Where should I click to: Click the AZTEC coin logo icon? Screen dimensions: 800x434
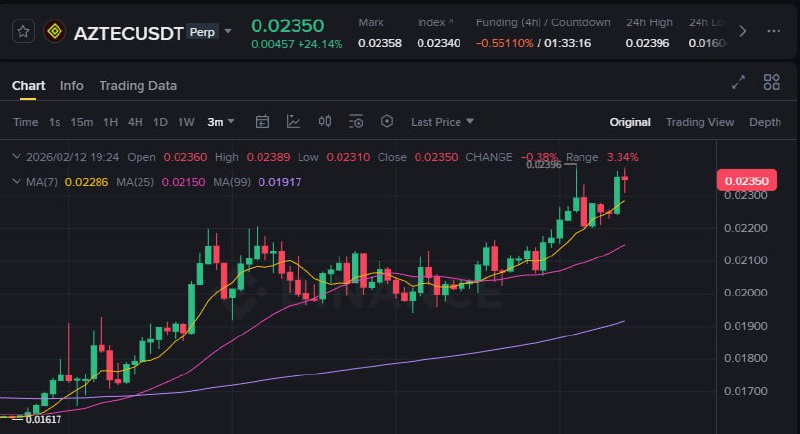point(54,32)
